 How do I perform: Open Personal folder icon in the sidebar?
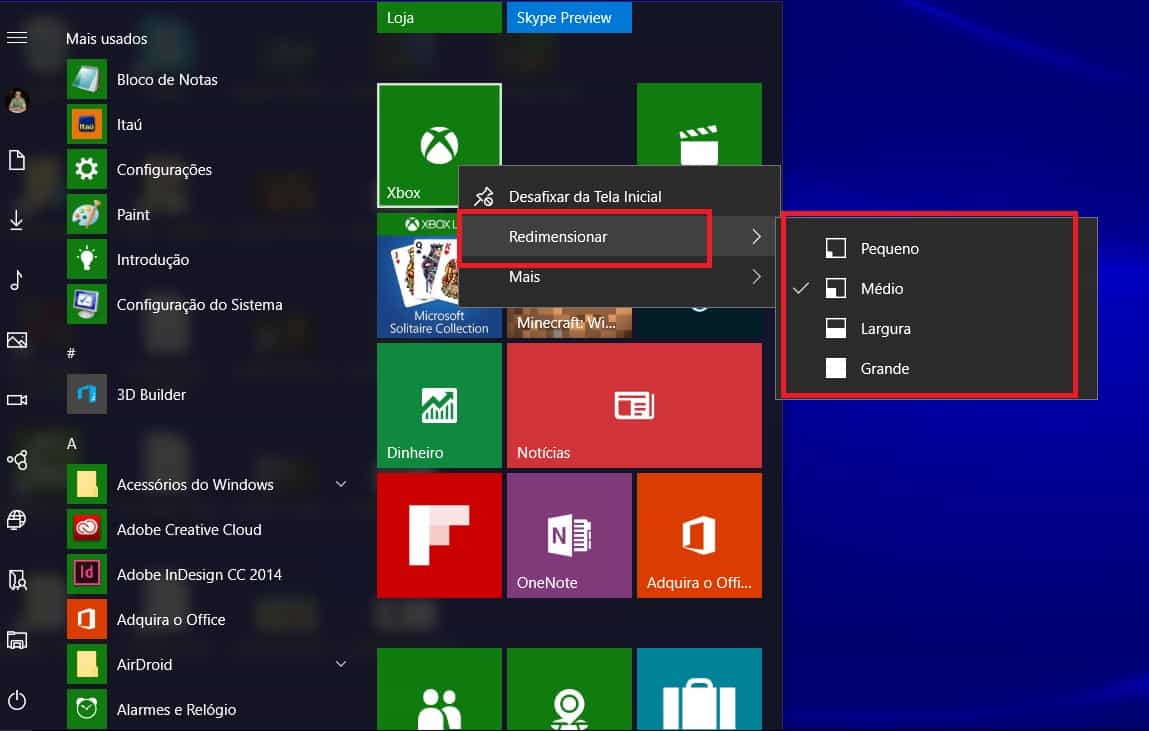click(17, 580)
